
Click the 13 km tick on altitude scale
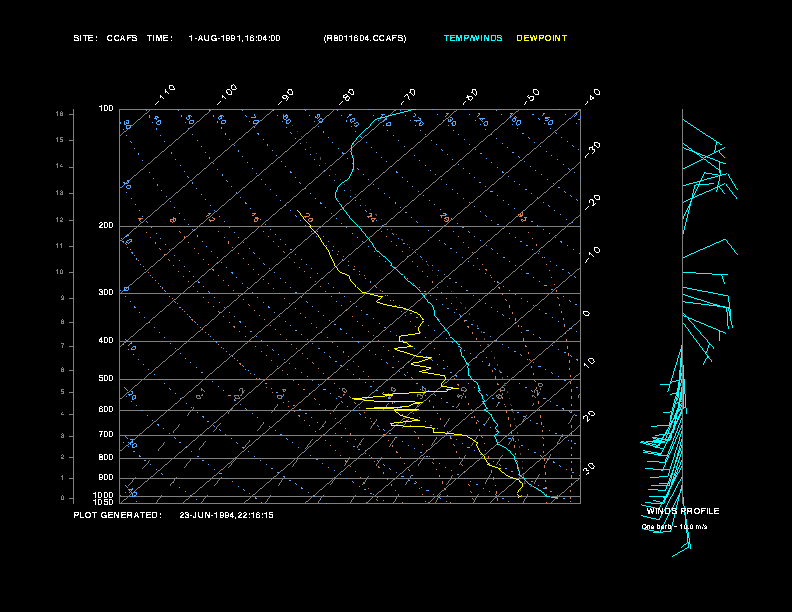click(60, 193)
